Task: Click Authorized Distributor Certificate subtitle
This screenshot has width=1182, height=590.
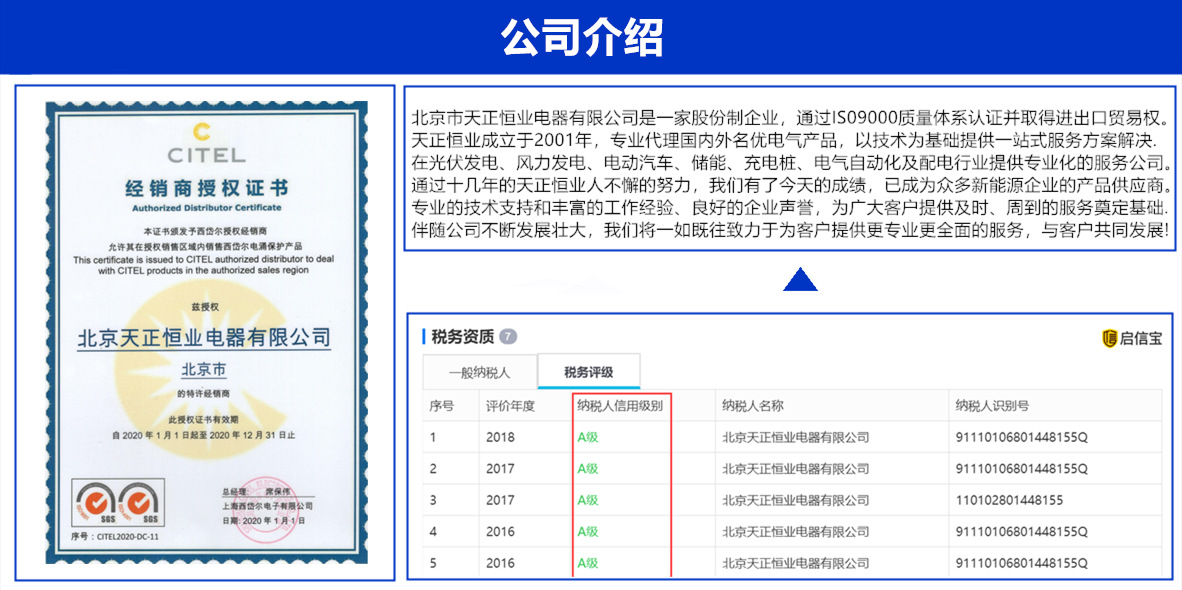Action: point(206,206)
